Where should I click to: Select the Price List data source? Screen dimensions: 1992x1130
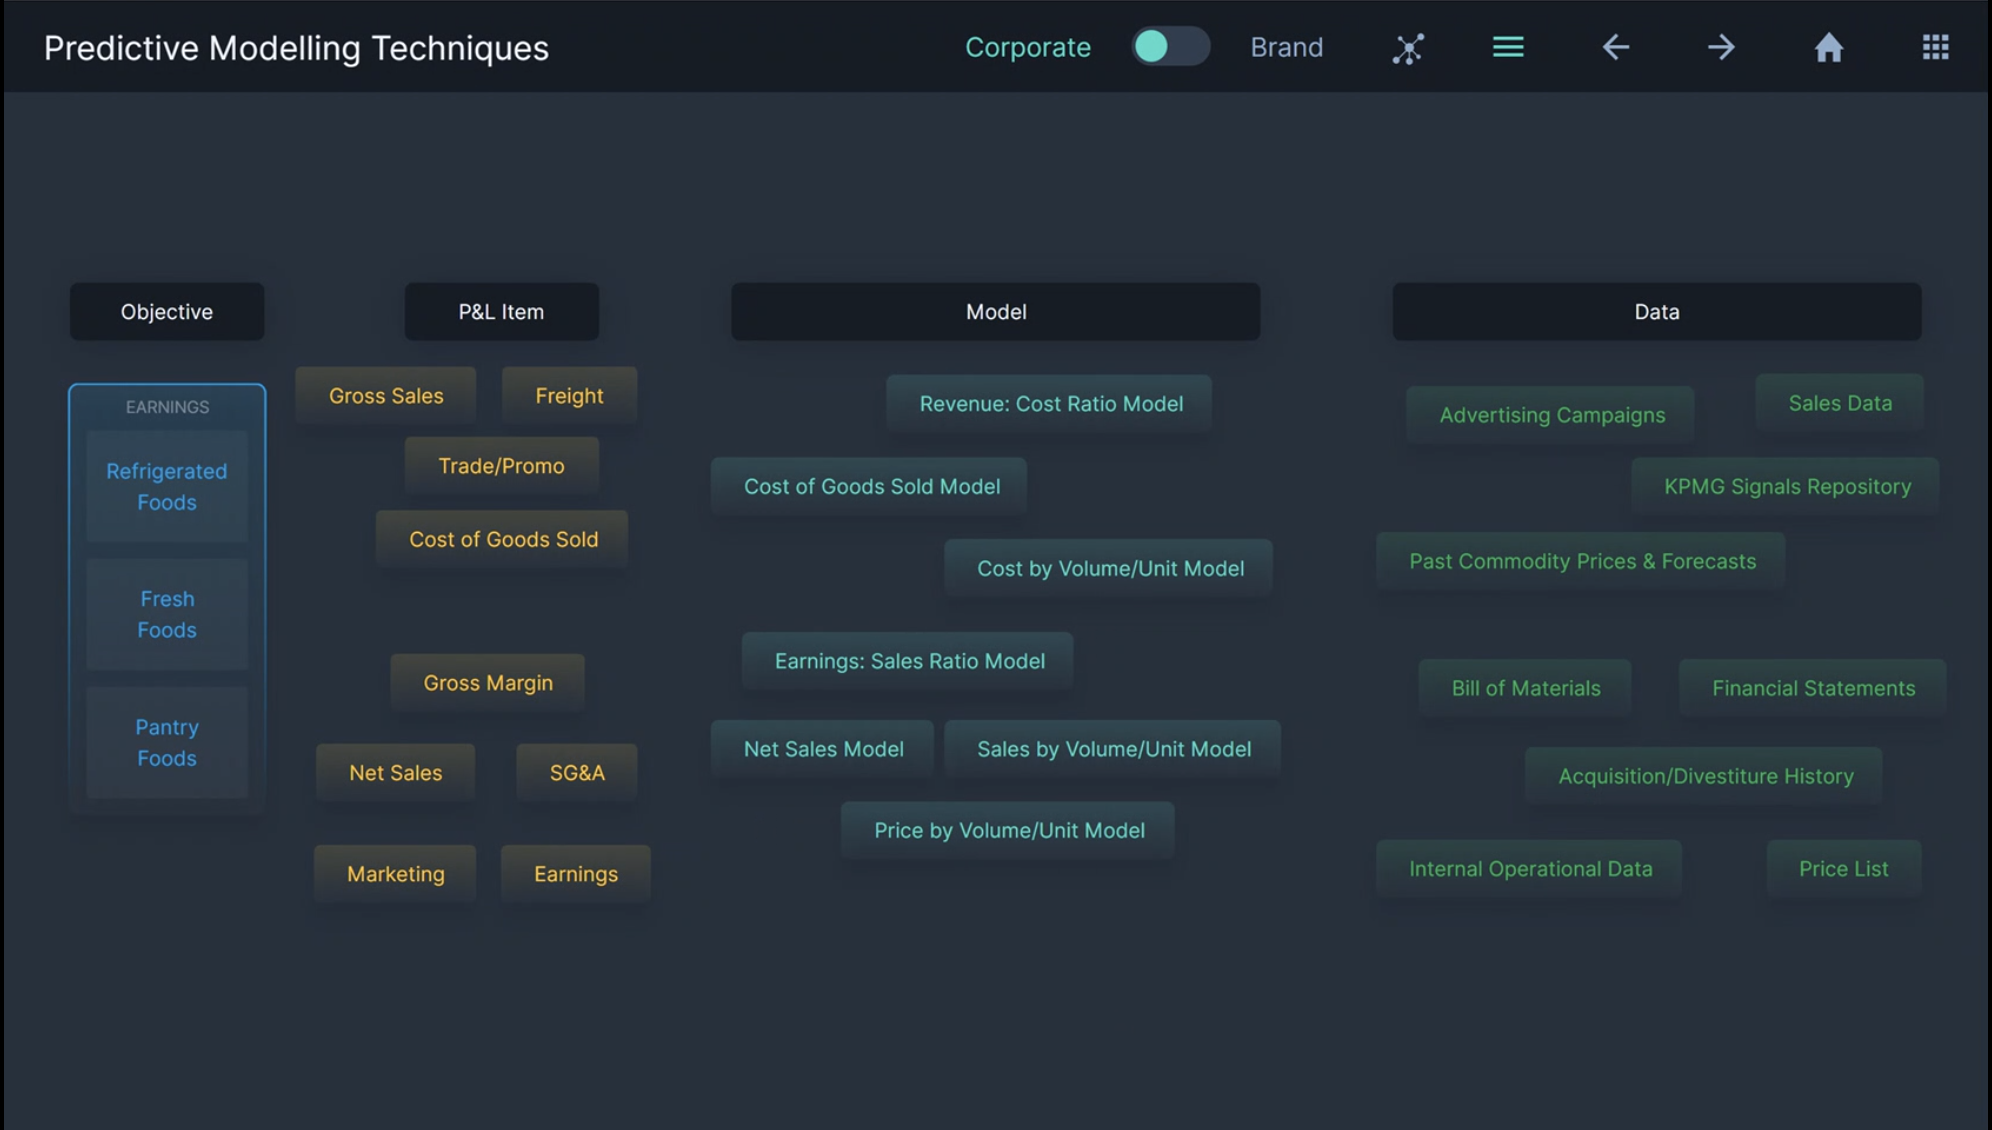click(x=1843, y=869)
